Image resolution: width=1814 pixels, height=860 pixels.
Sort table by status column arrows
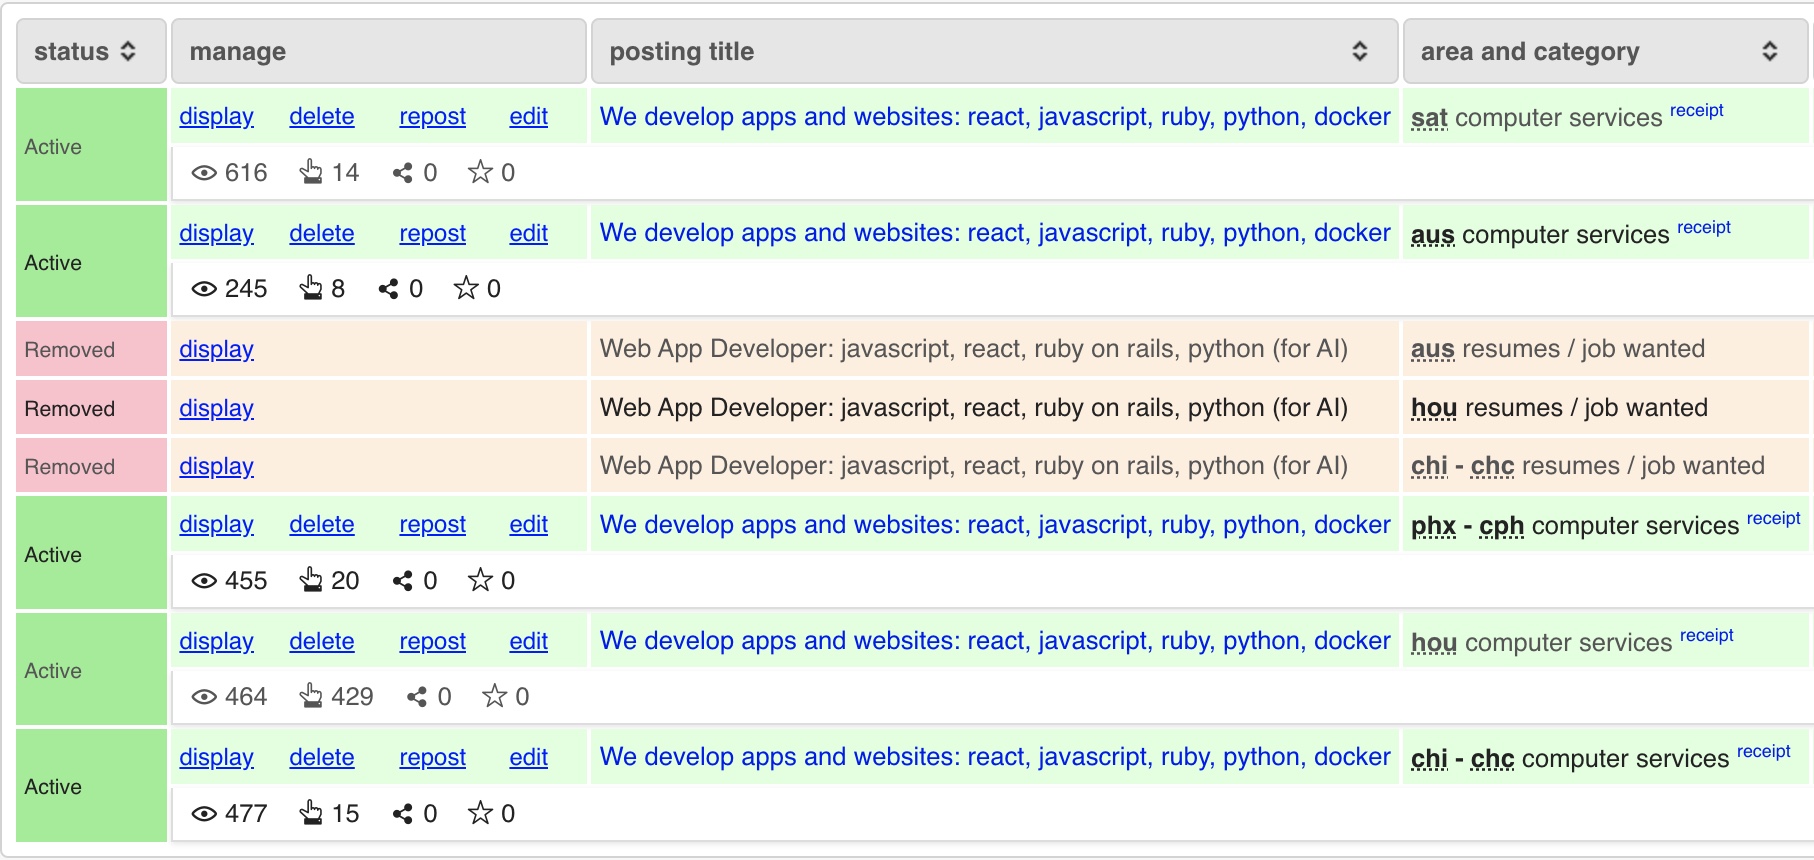coord(128,51)
